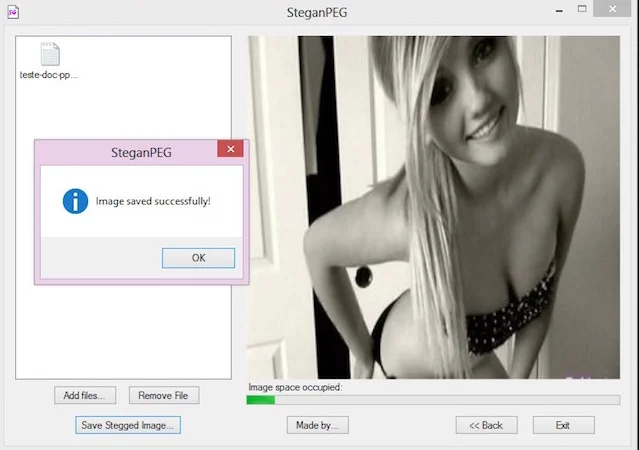The height and width of the screenshot is (450, 639).
Task: Click the image space occupied progress bar
Action: (433, 400)
